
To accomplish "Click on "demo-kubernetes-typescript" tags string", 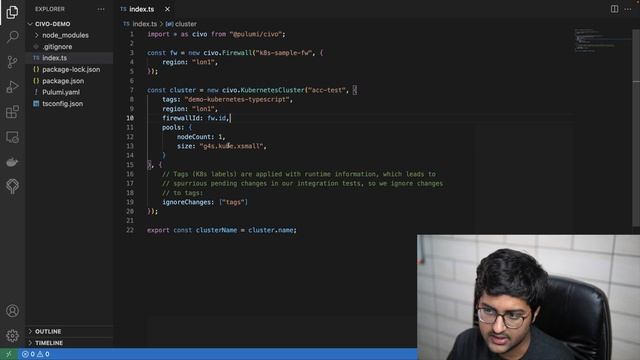I will [x=237, y=99].
